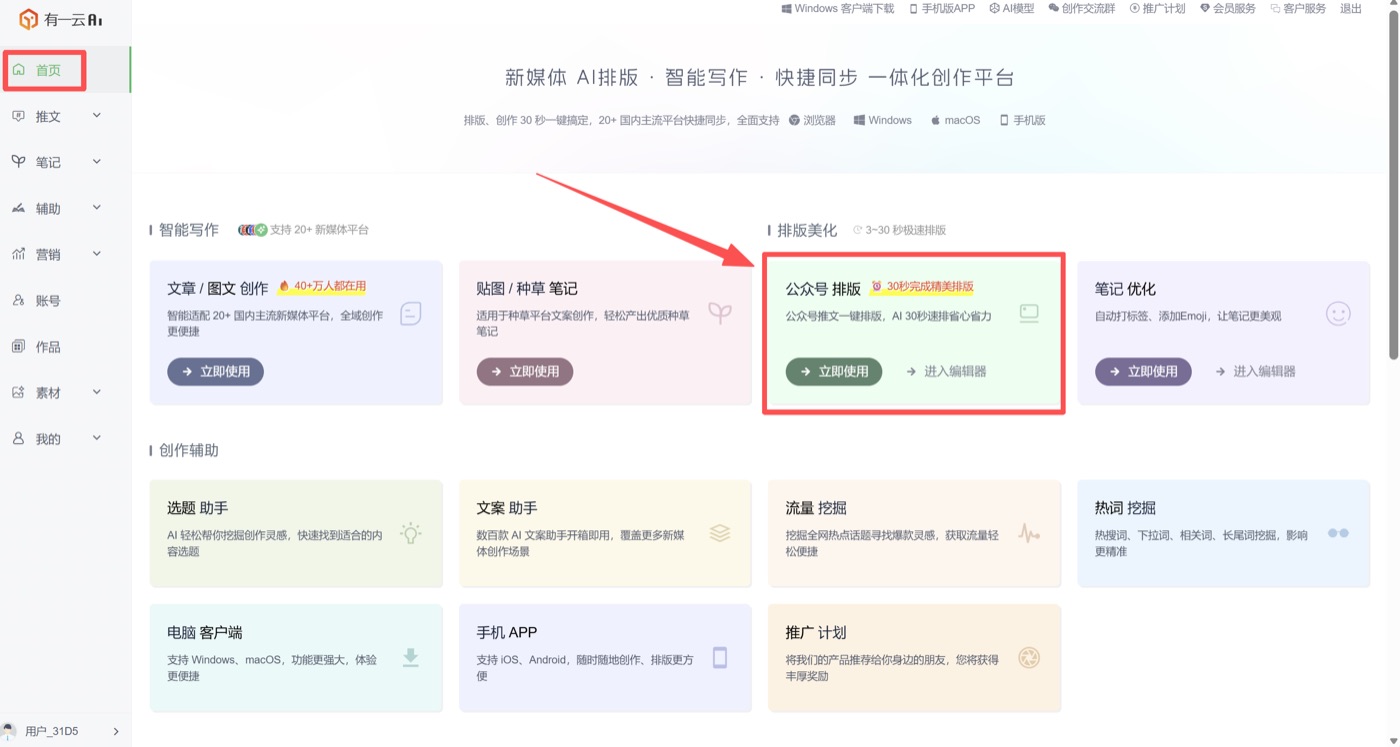Click the 账号 person icon in sidebar
The height and width of the screenshot is (747, 1400).
coord(18,300)
